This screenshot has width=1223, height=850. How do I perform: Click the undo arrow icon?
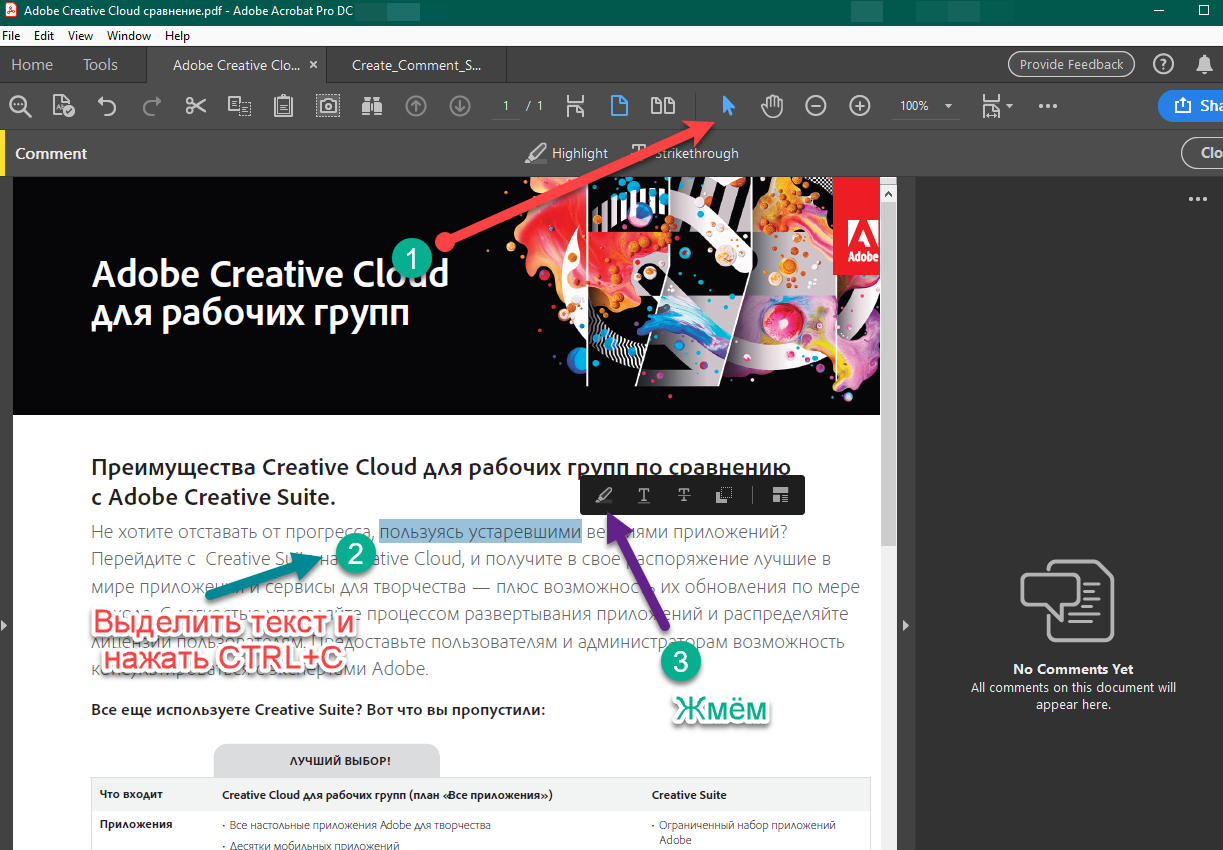click(x=107, y=106)
